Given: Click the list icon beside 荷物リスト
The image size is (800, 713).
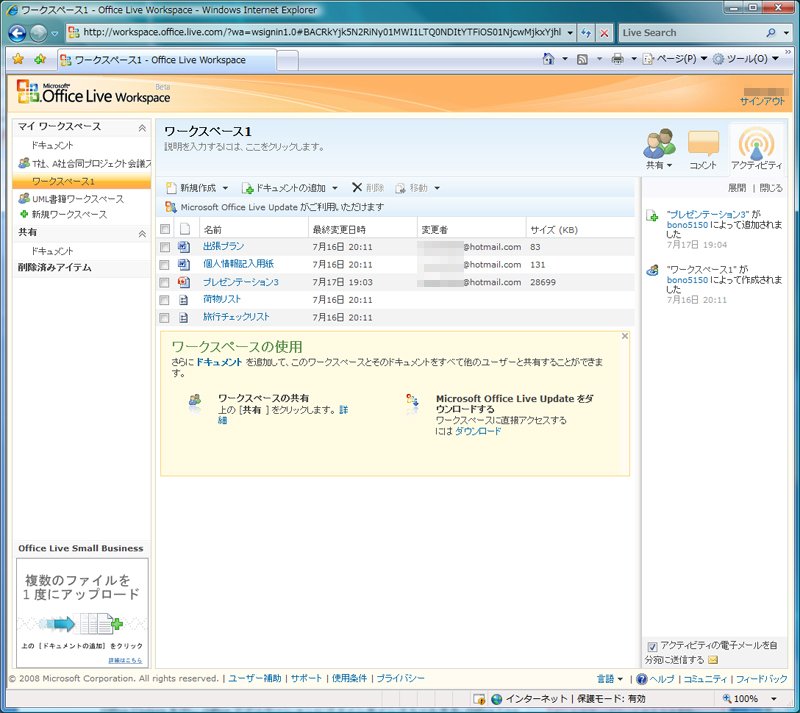Looking at the screenshot, I should pyautogui.click(x=184, y=300).
